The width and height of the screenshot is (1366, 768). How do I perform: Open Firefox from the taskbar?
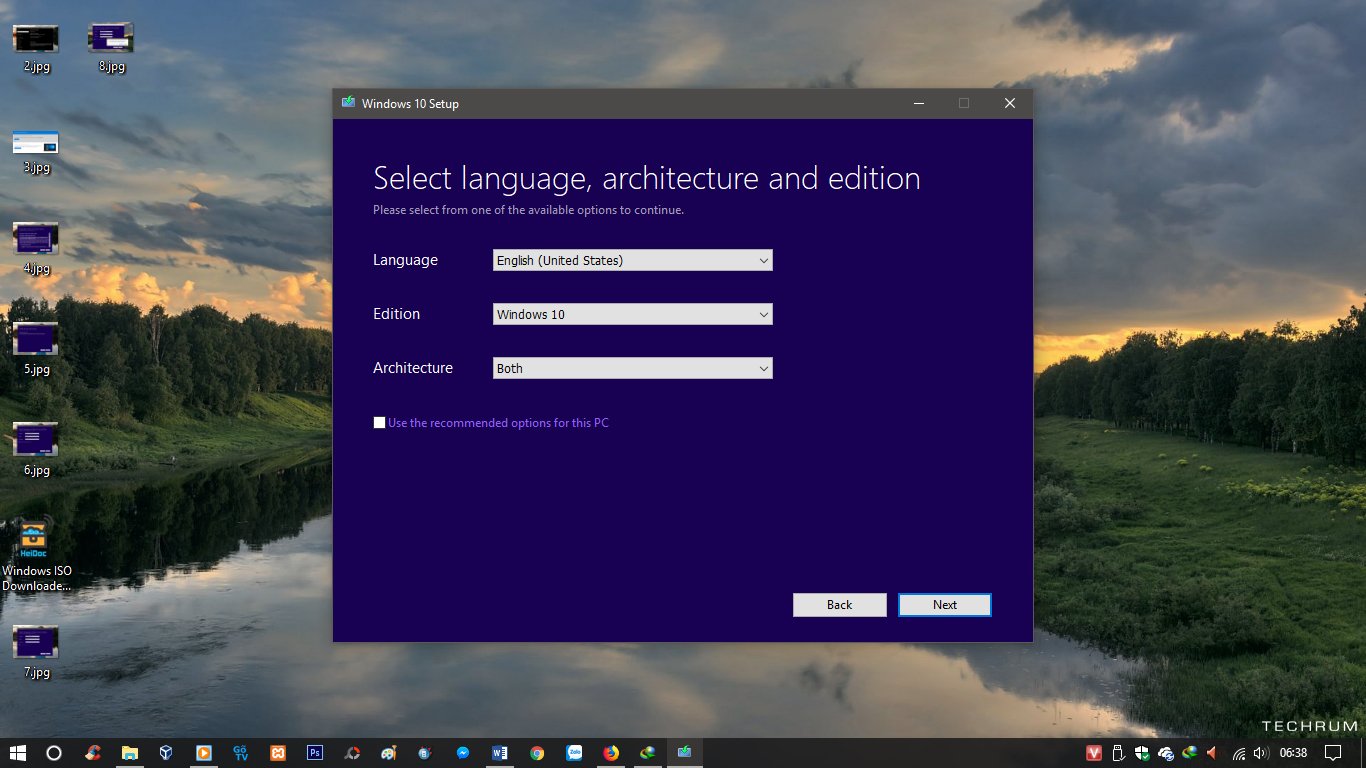[611, 753]
